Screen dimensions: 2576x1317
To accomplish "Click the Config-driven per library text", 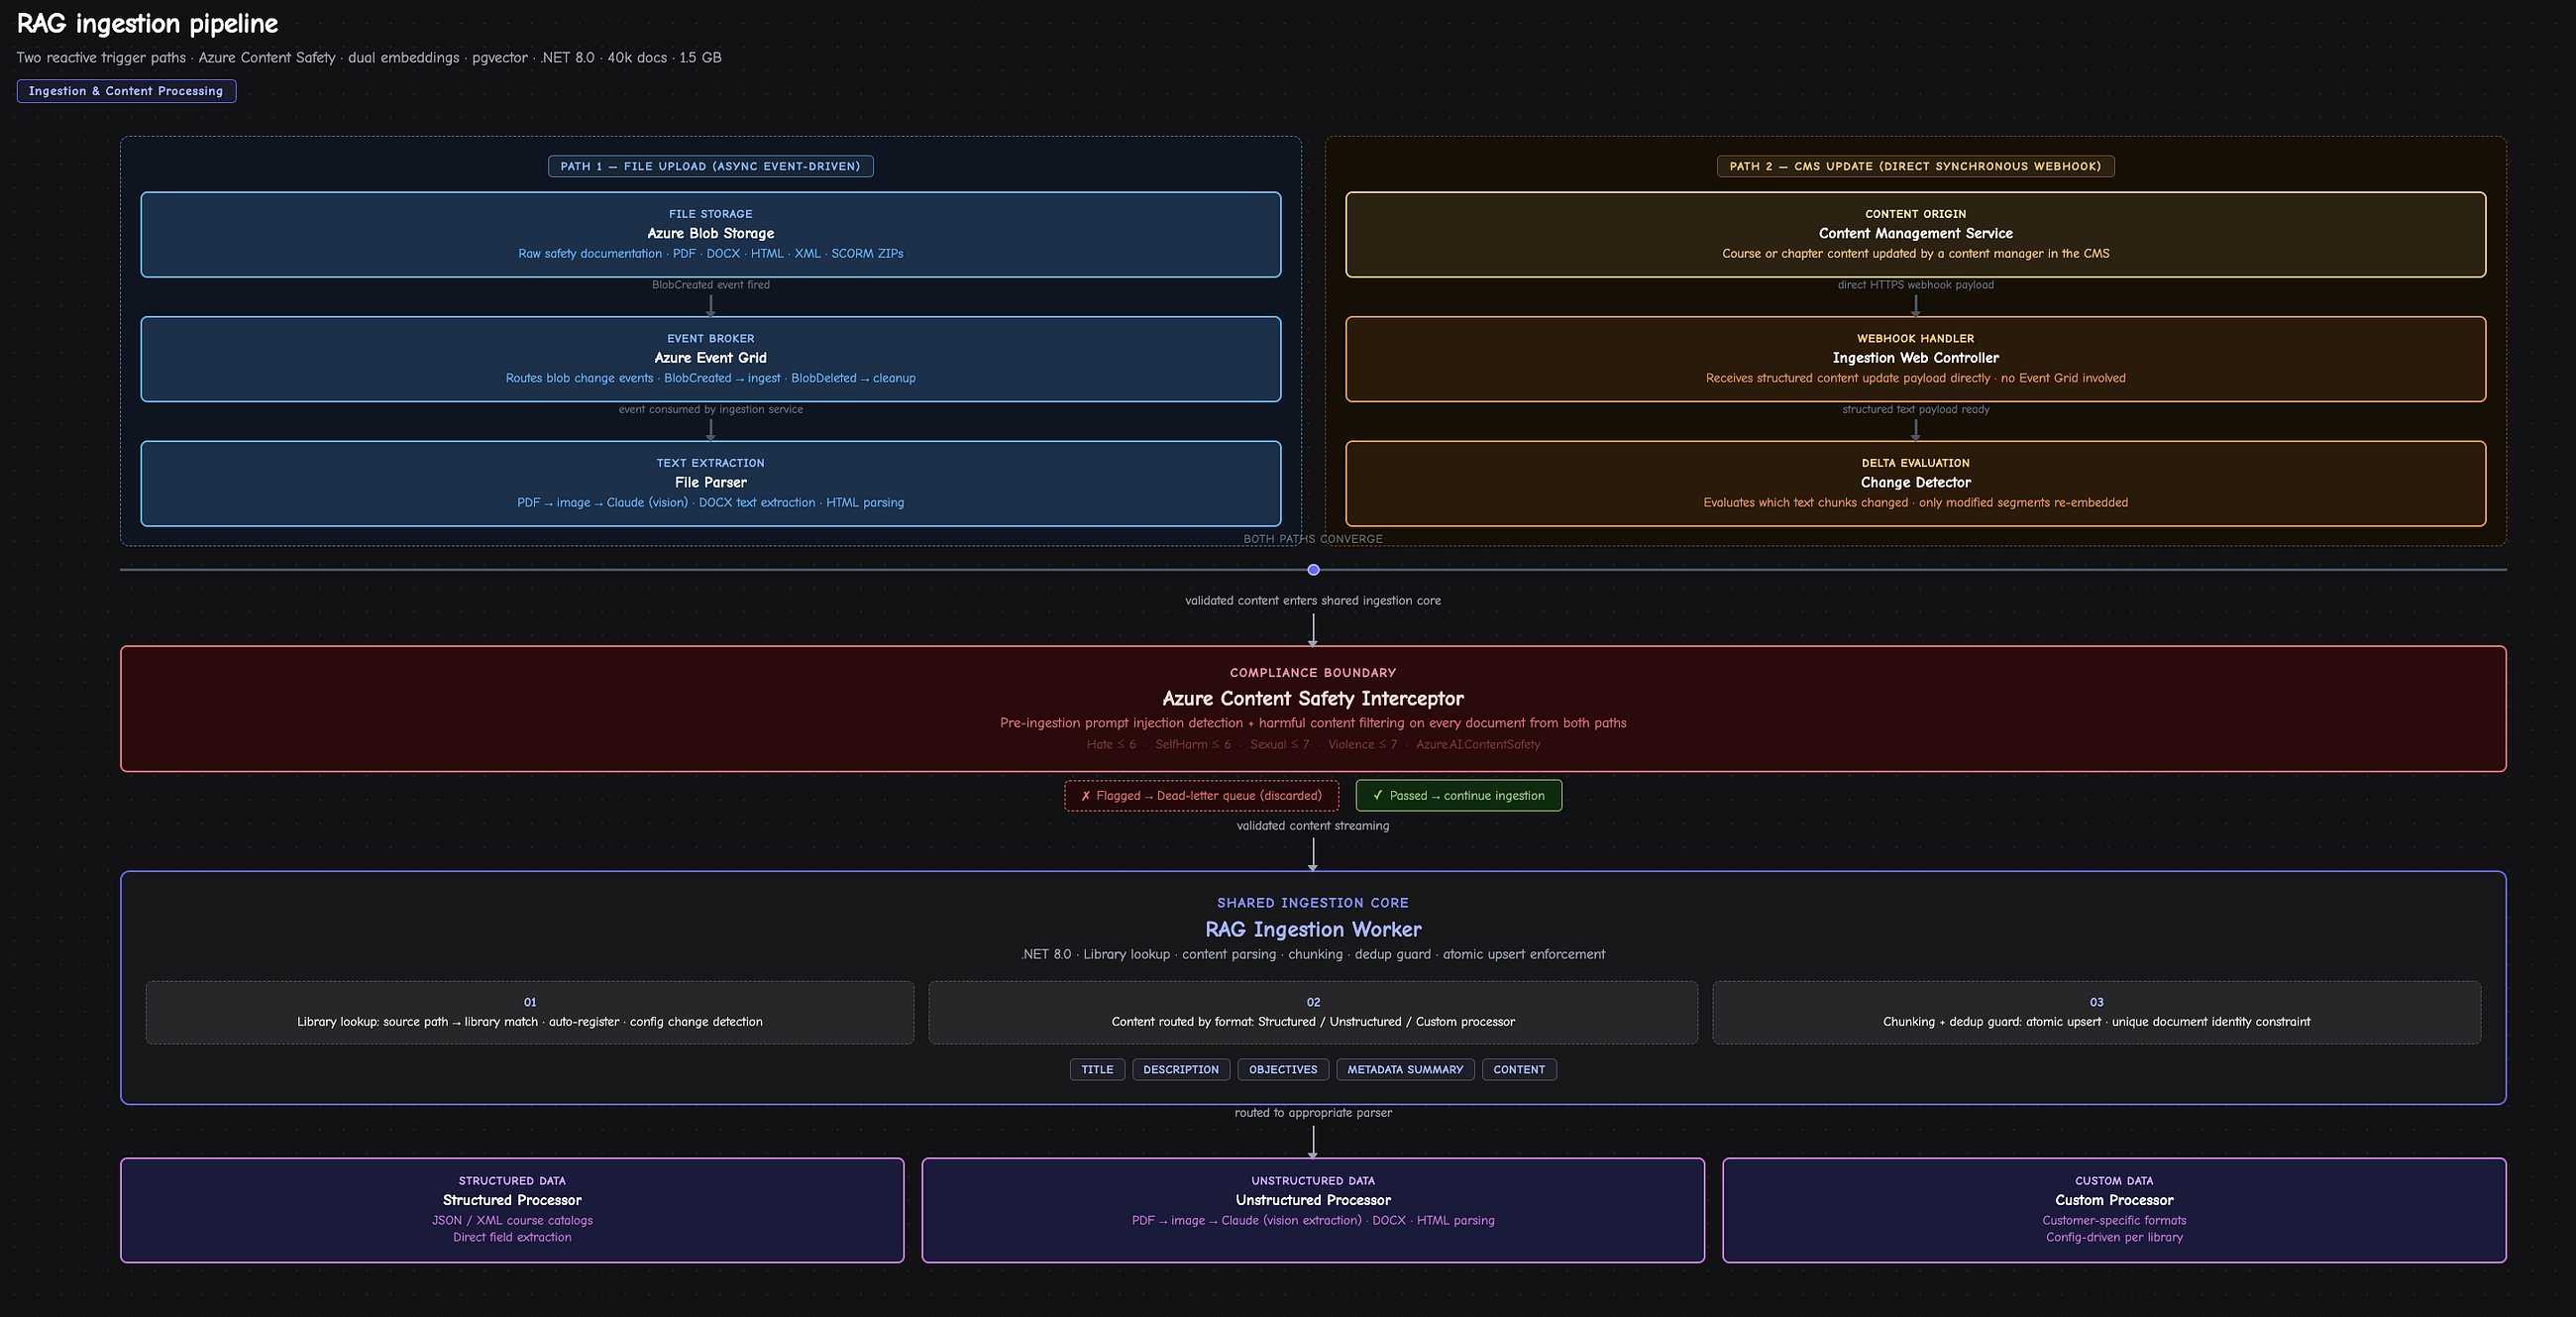I will pyautogui.click(x=2114, y=1237).
